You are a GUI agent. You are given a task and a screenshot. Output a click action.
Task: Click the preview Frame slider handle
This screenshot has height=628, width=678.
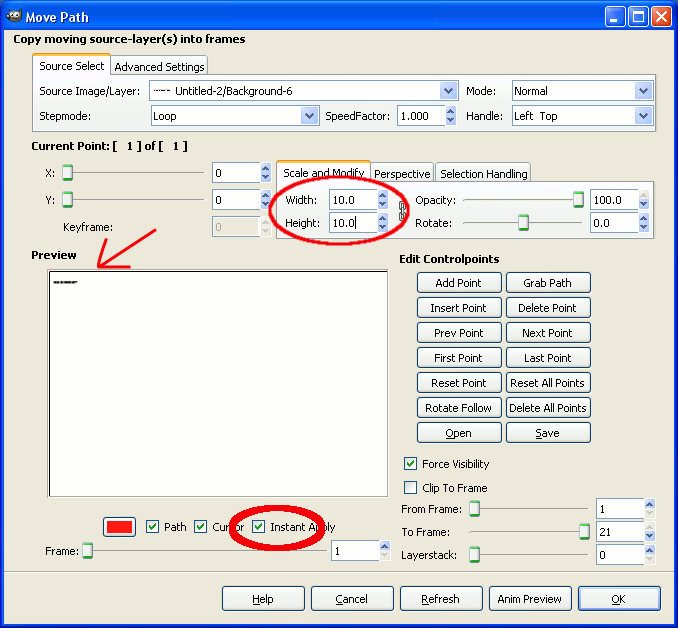(x=87, y=551)
